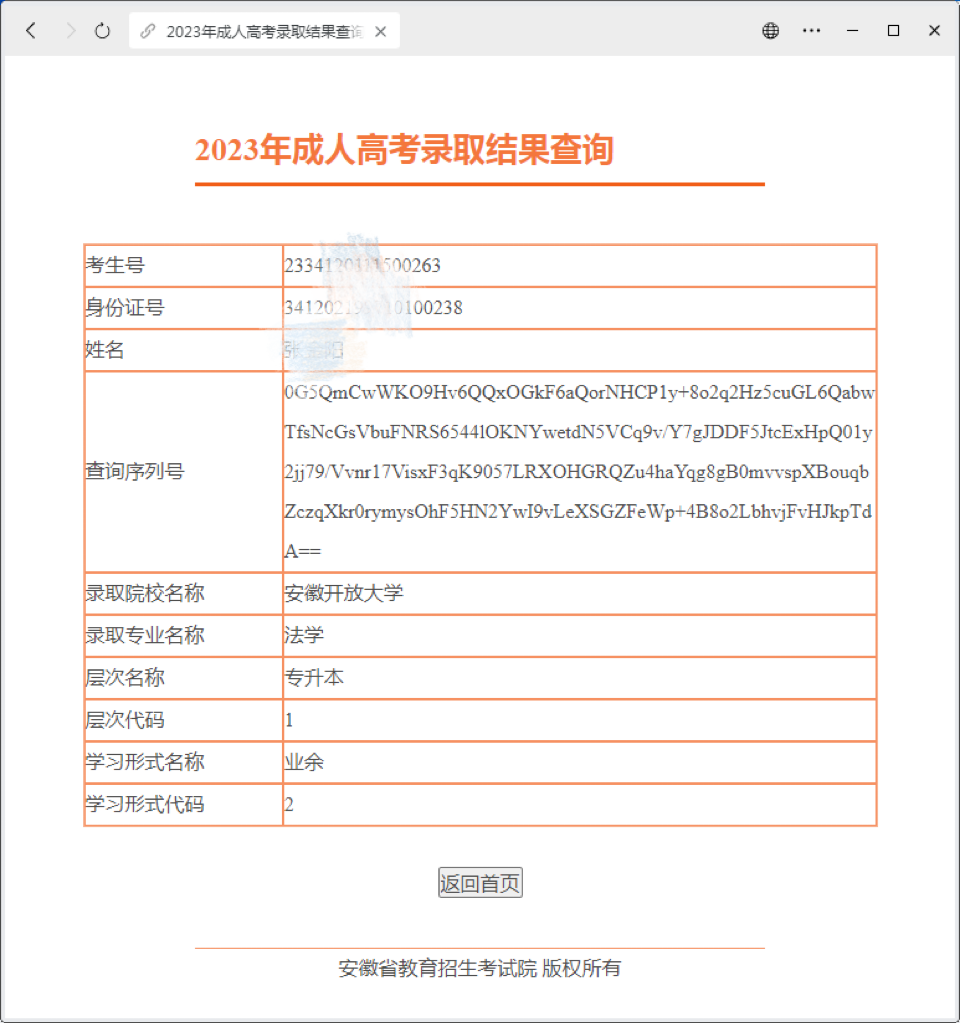Click the footer text 安徽省教育招生考试院 版权所有
960x1023 pixels.
pos(480,968)
